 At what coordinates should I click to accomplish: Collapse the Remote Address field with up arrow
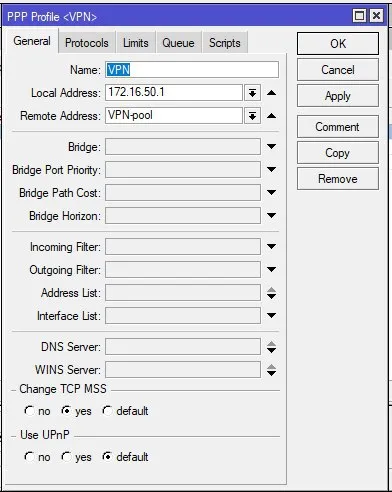(x=271, y=116)
